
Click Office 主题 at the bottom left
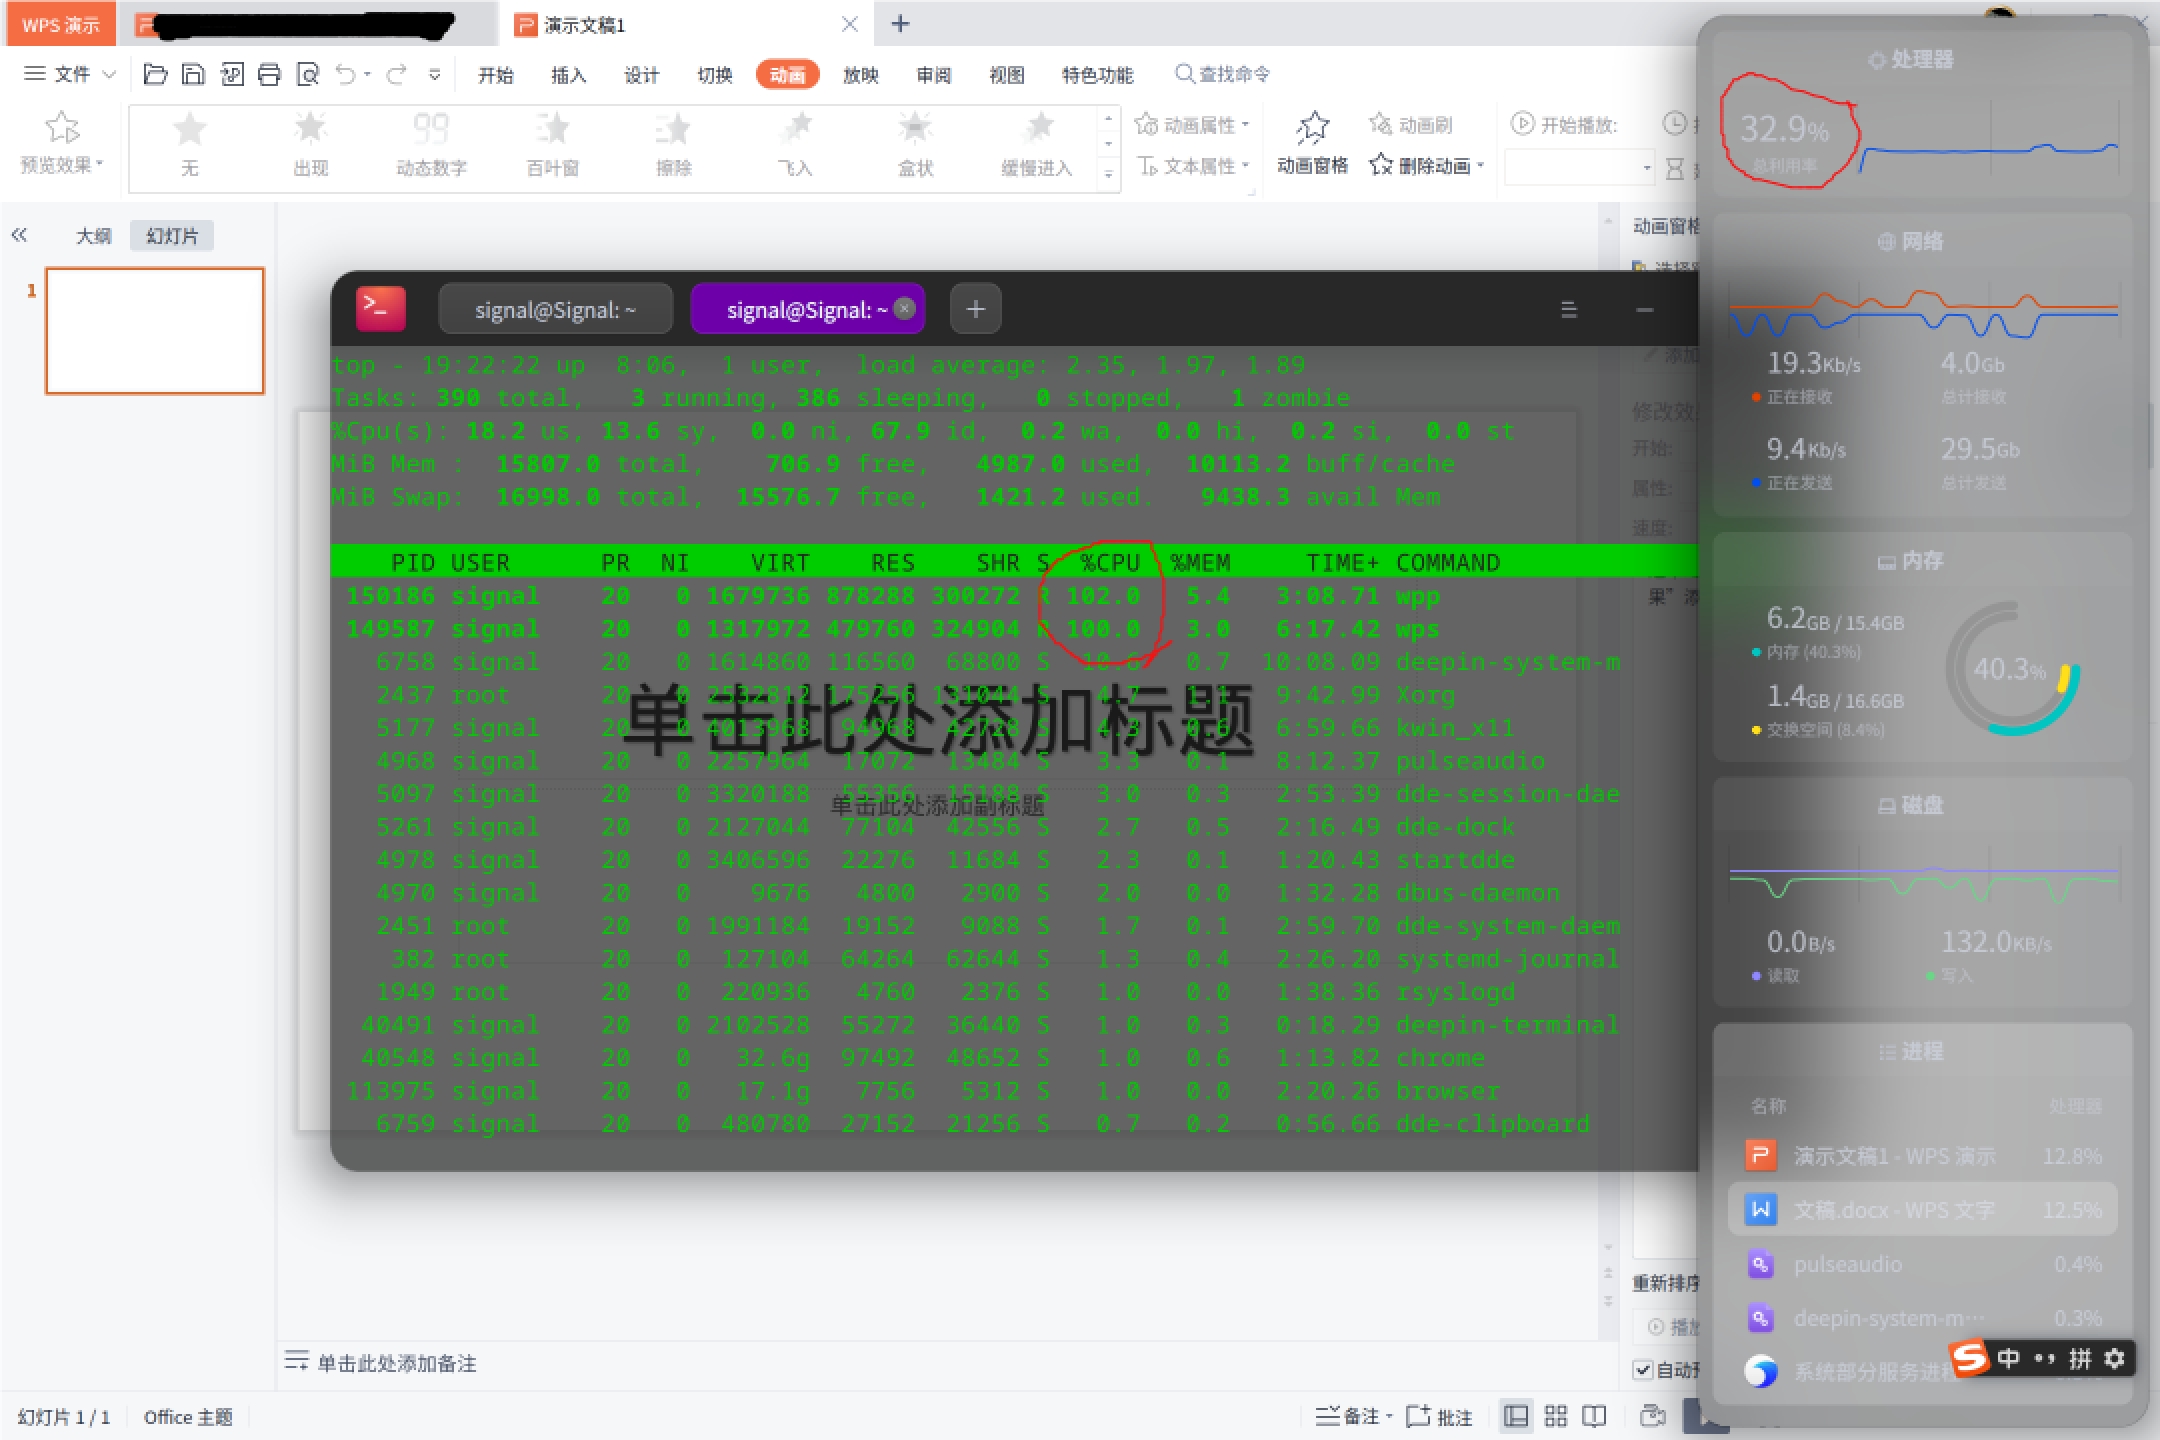coord(187,1416)
